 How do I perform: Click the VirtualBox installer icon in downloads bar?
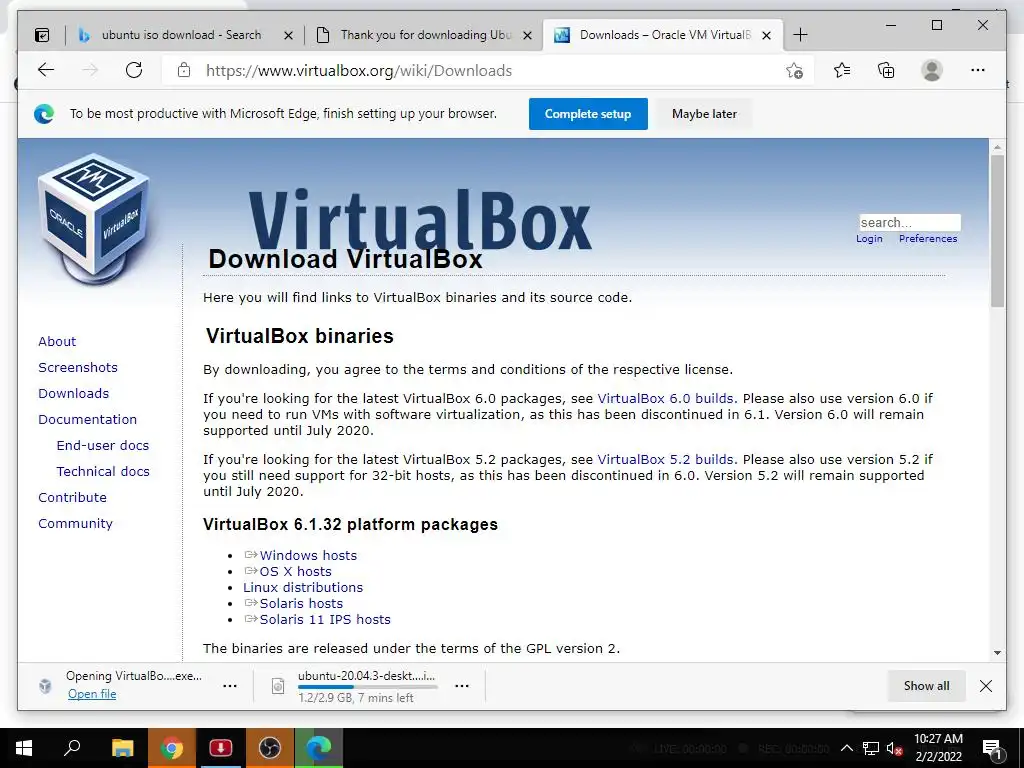(45, 686)
